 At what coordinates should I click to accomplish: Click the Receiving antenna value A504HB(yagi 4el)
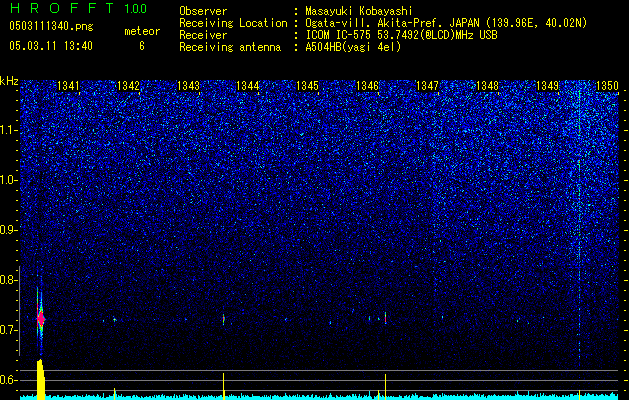click(353, 47)
